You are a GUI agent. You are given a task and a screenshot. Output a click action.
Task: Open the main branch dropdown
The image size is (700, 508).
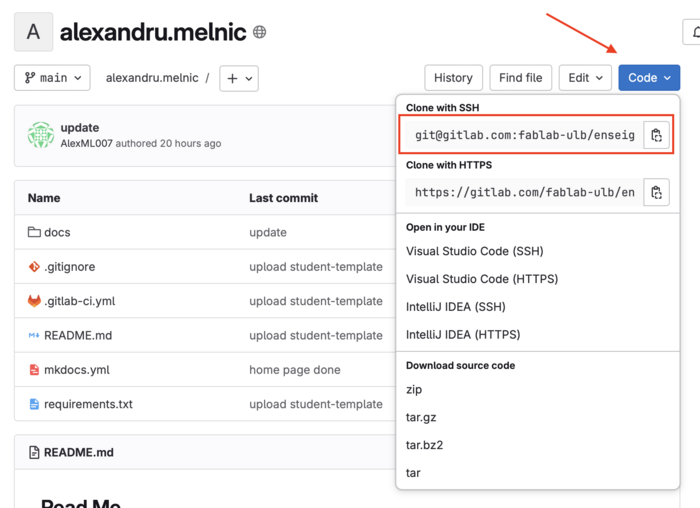52,78
